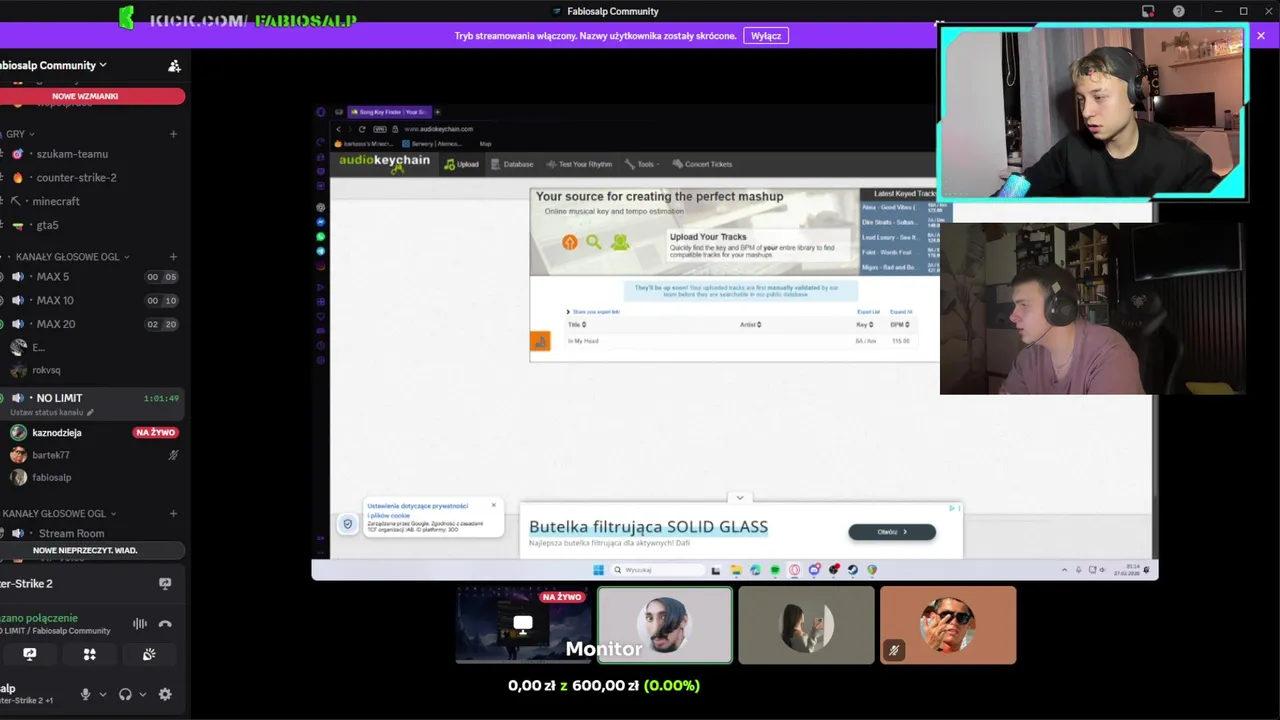Image resolution: width=1280 pixels, height=720 pixels.
Task: Click Ustaw status kanału edit text
Action: coord(51,412)
